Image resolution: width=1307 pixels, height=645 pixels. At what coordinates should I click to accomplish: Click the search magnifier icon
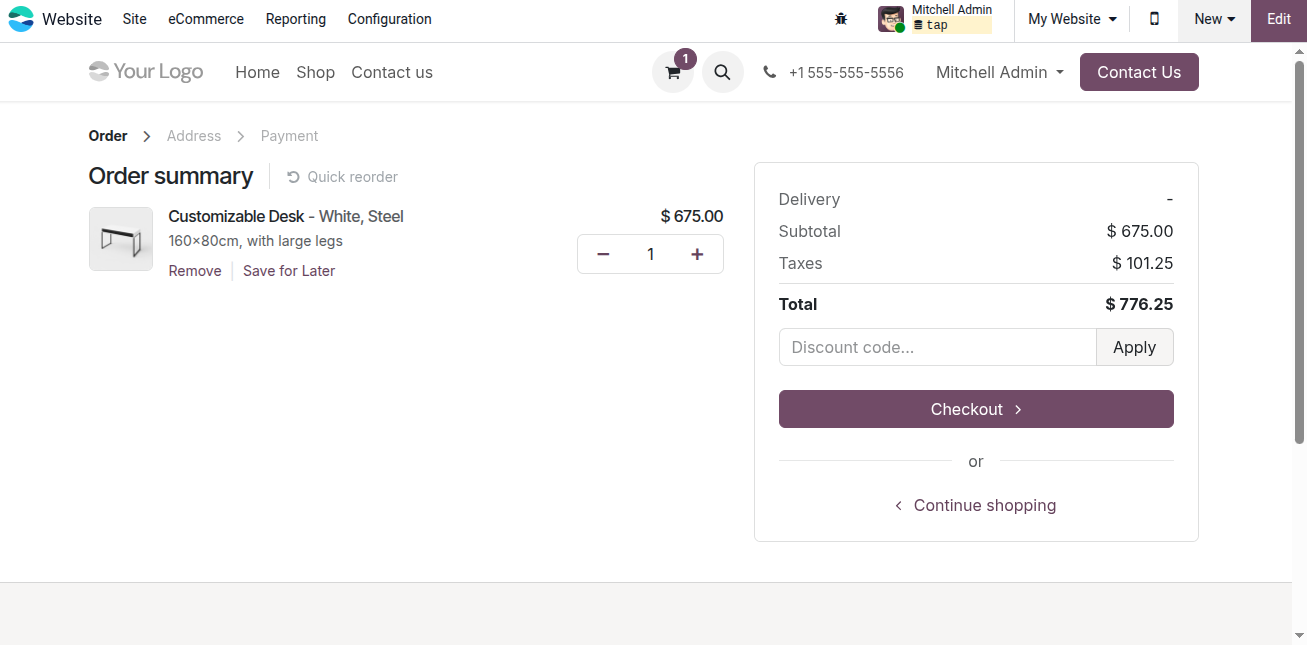[x=722, y=72]
